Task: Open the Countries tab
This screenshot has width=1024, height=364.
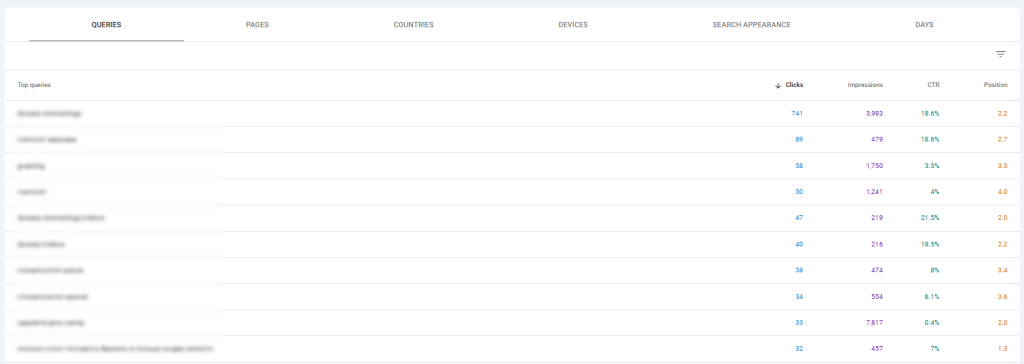Action: click(413, 25)
